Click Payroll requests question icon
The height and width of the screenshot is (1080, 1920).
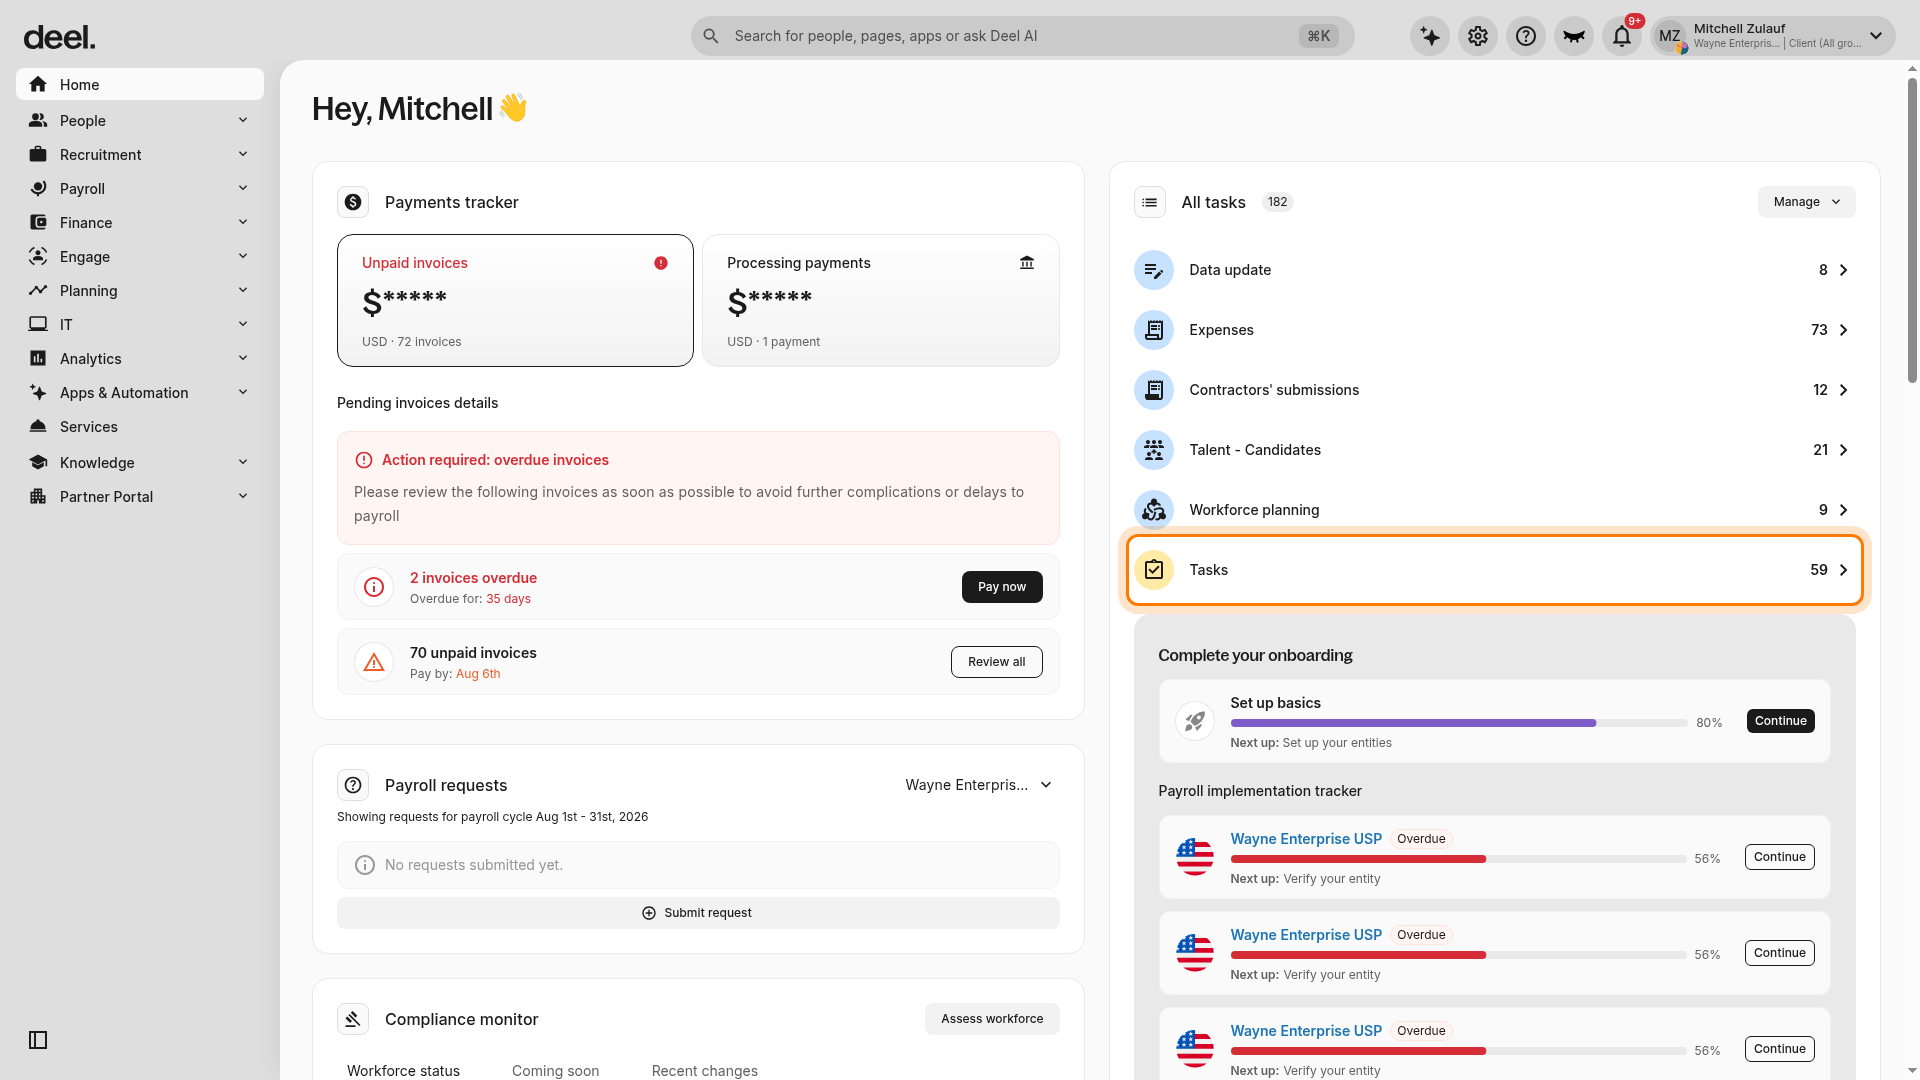point(353,785)
